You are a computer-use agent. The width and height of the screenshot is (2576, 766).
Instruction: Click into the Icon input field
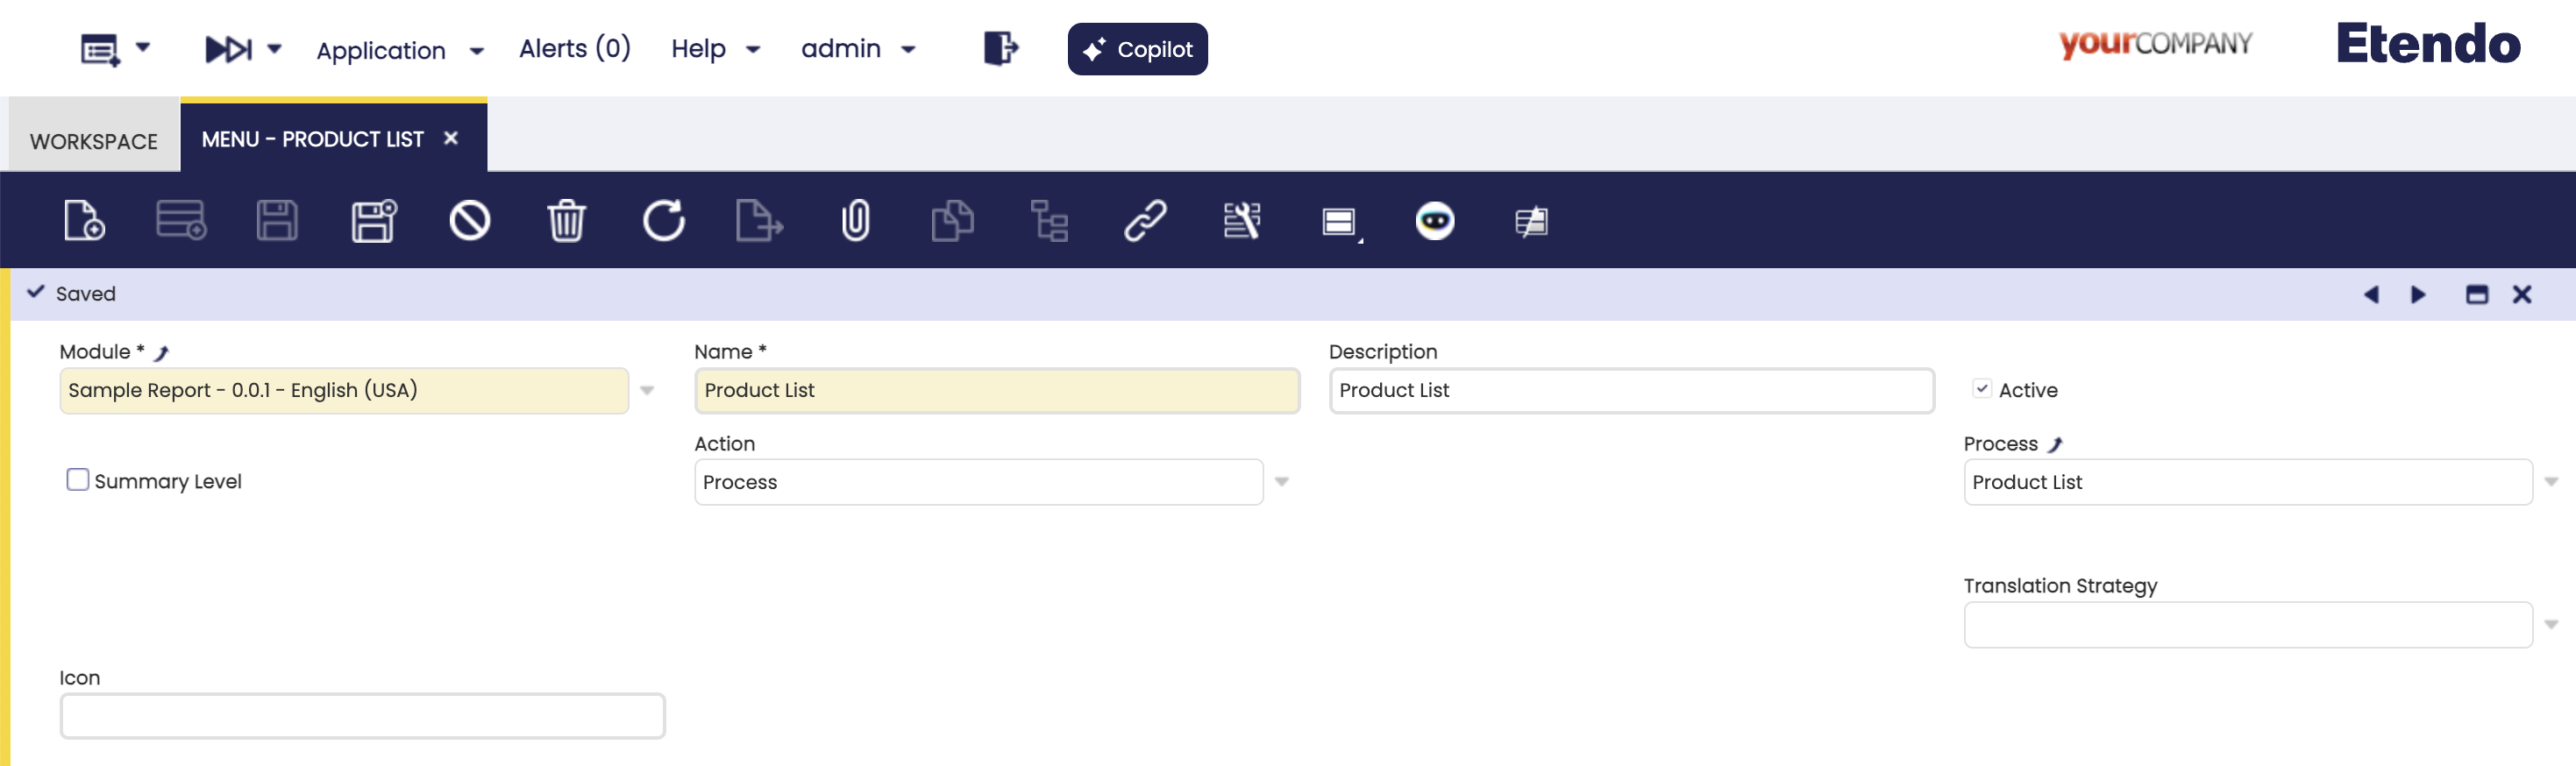[362, 716]
